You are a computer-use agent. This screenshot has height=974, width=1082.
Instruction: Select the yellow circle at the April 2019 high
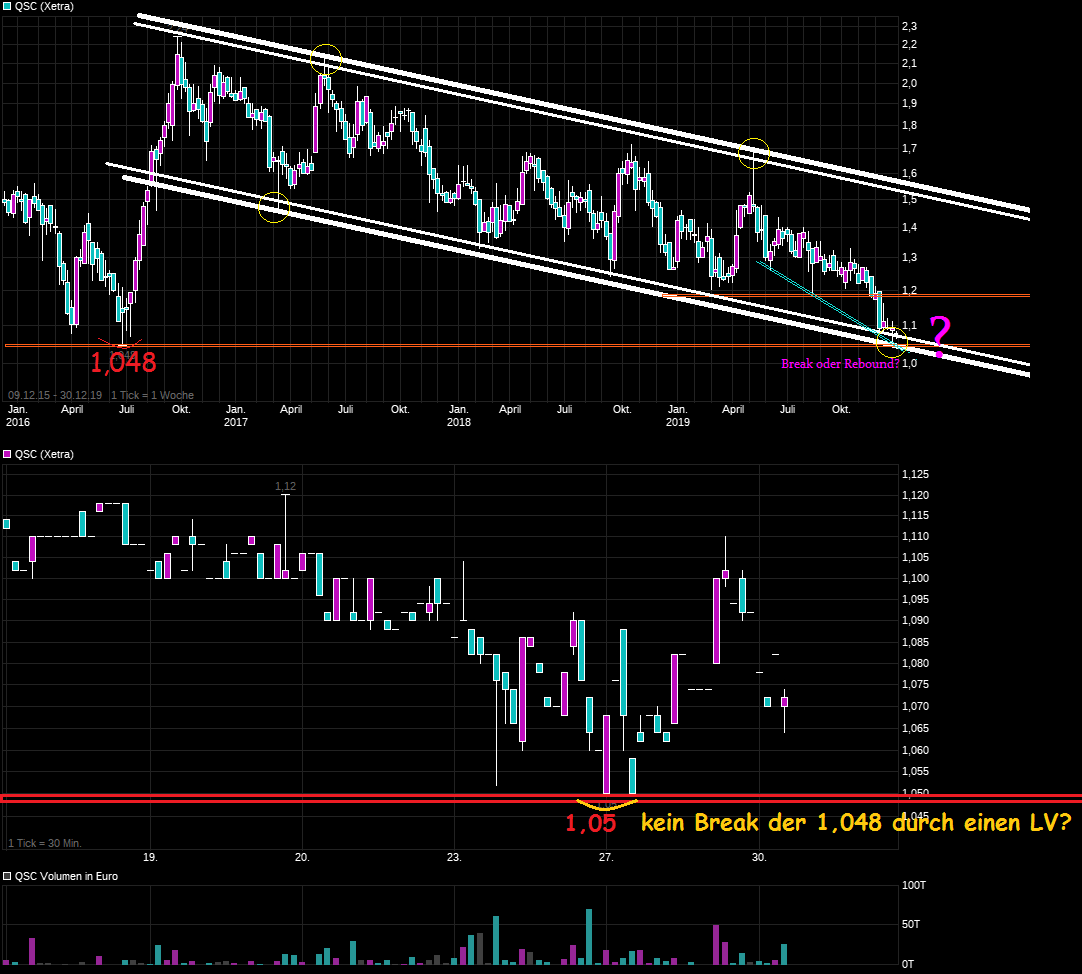[x=755, y=153]
